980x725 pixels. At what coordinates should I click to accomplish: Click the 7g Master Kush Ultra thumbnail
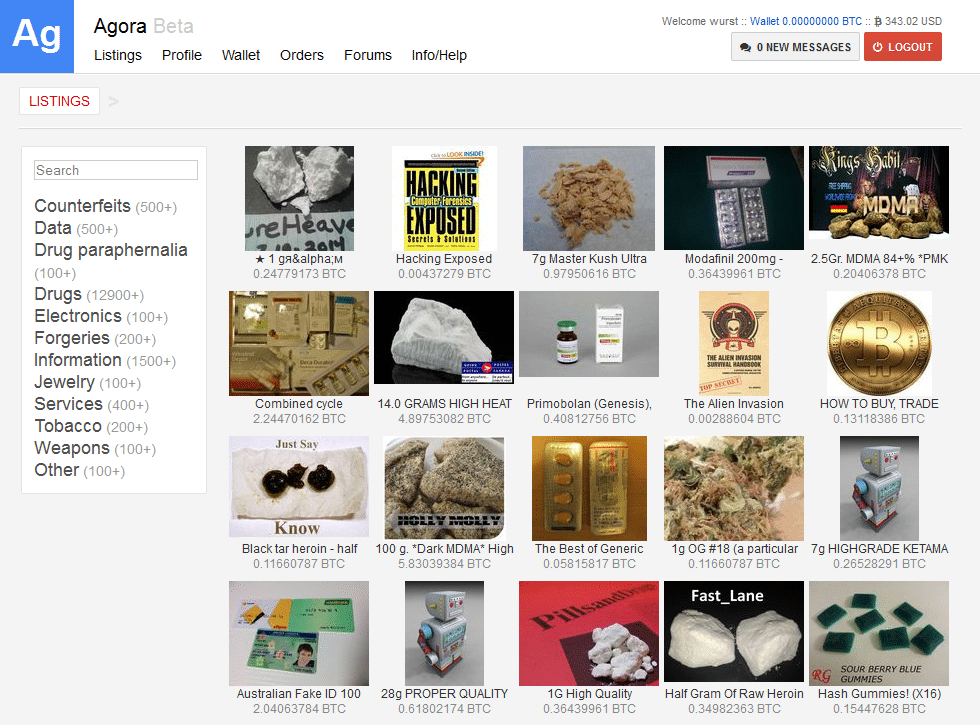[x=589, y=198]
